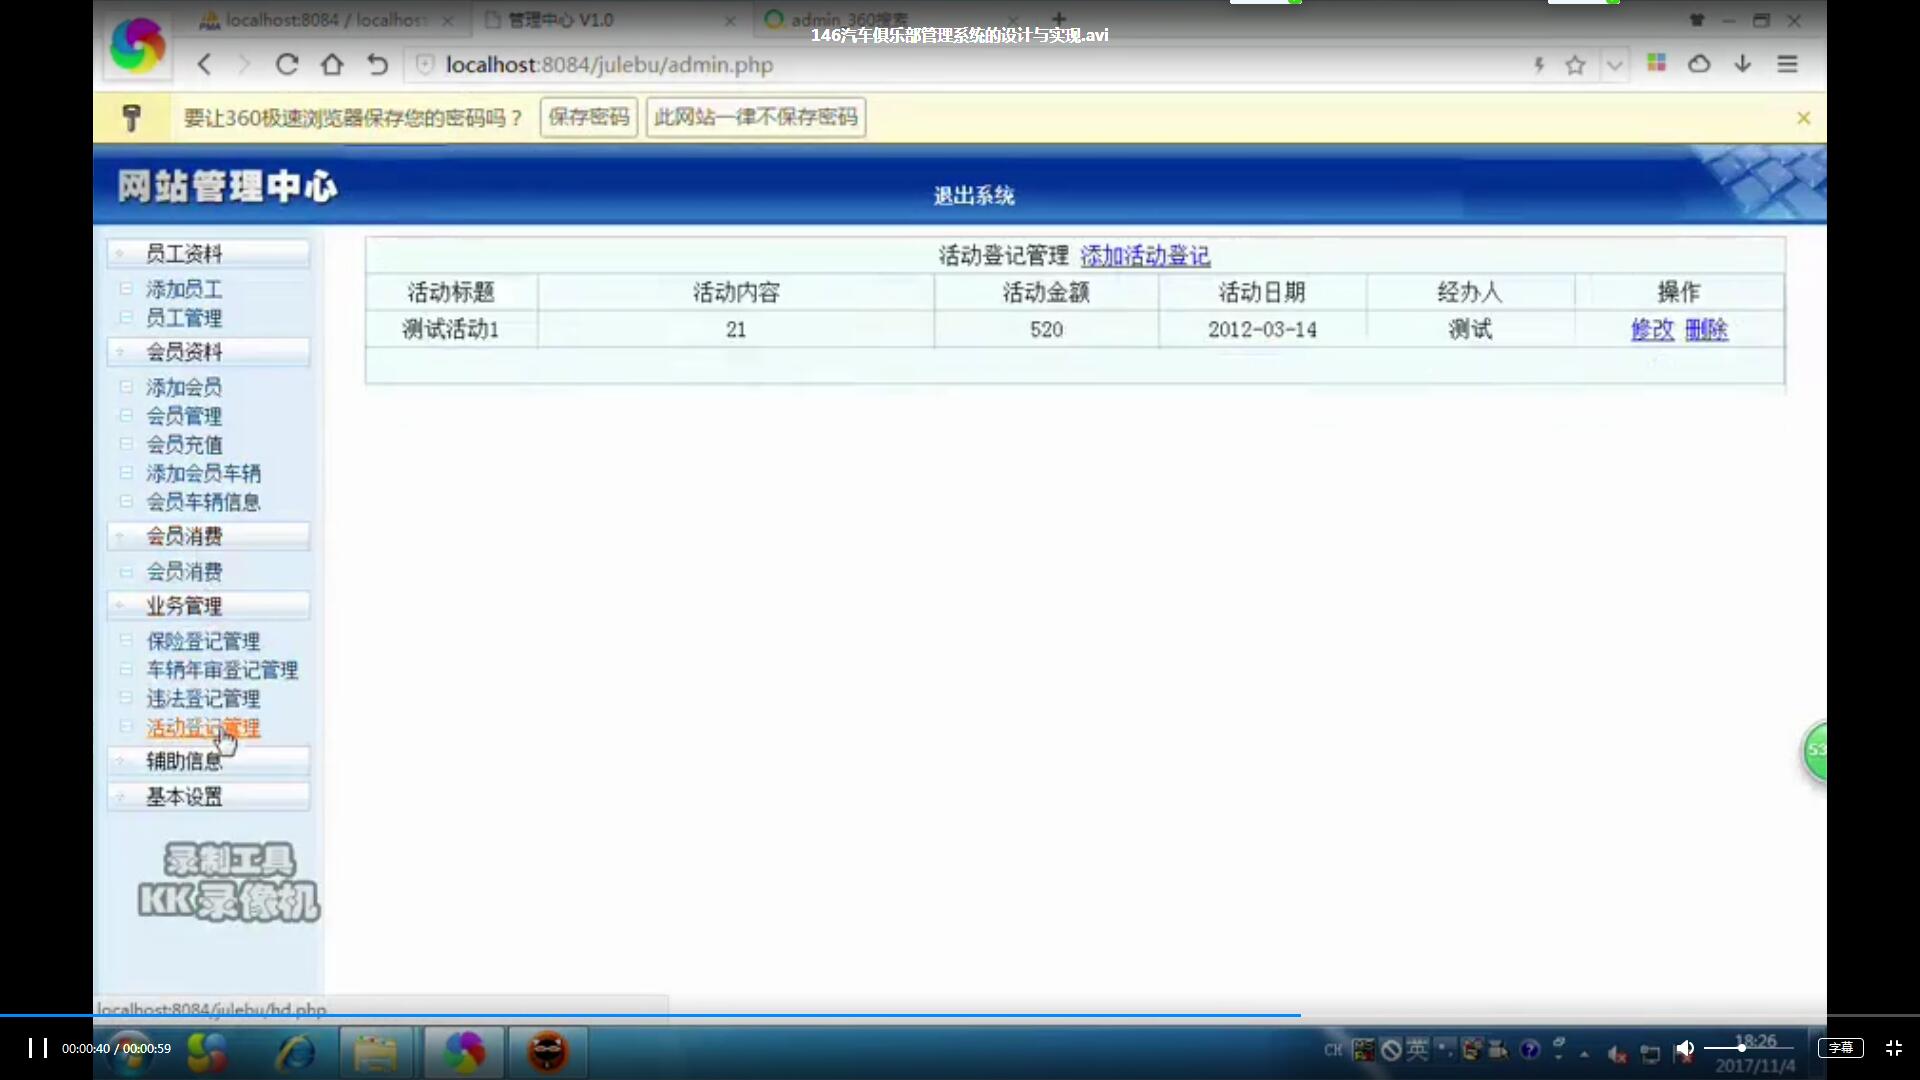The image size is (1920, 1080).
Task: Expand the 辅助信息 menu section
Action: coord(209,761)
